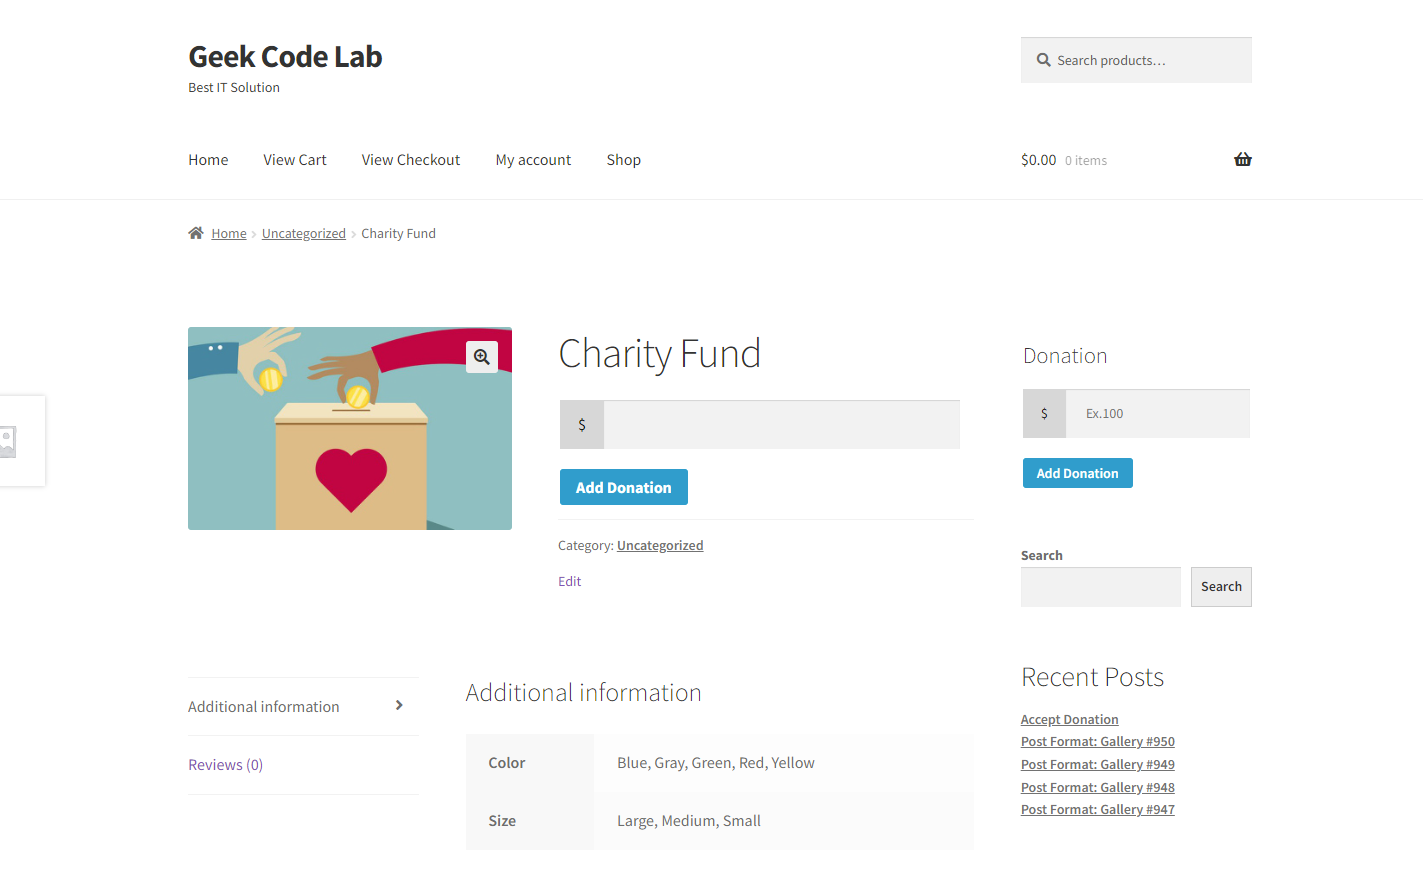Click the magnifier zoom icon on product image
Screen dimensions: 1423x881
(x=482, y=357)
